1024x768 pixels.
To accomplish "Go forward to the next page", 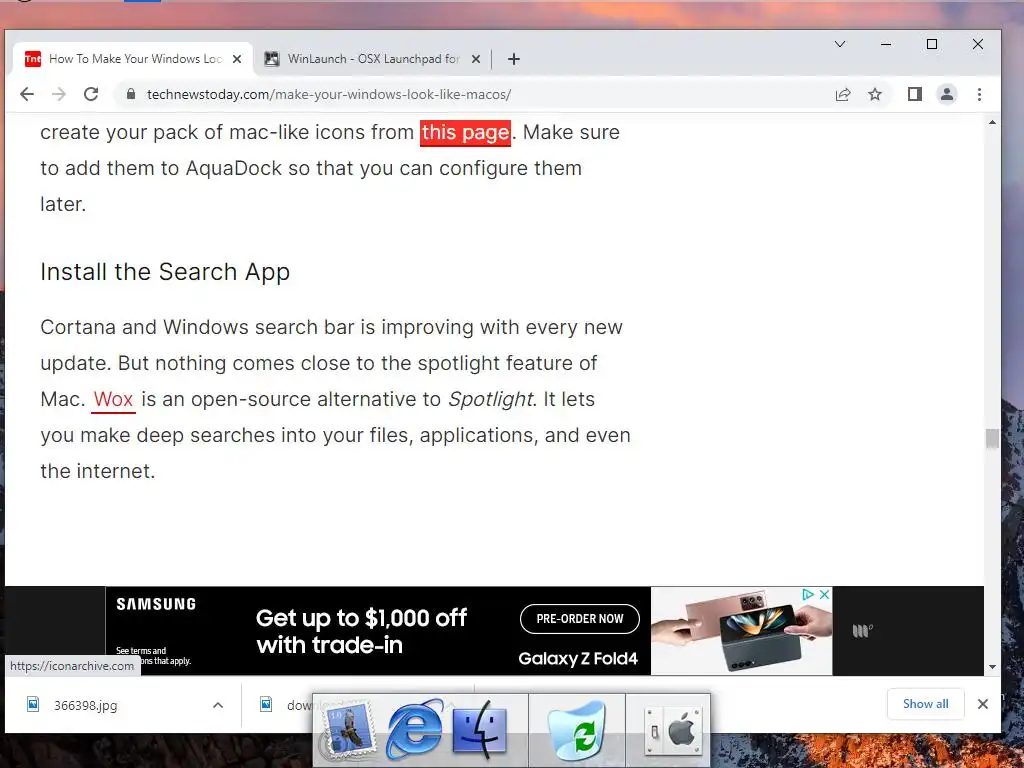I will coord(59,94).
